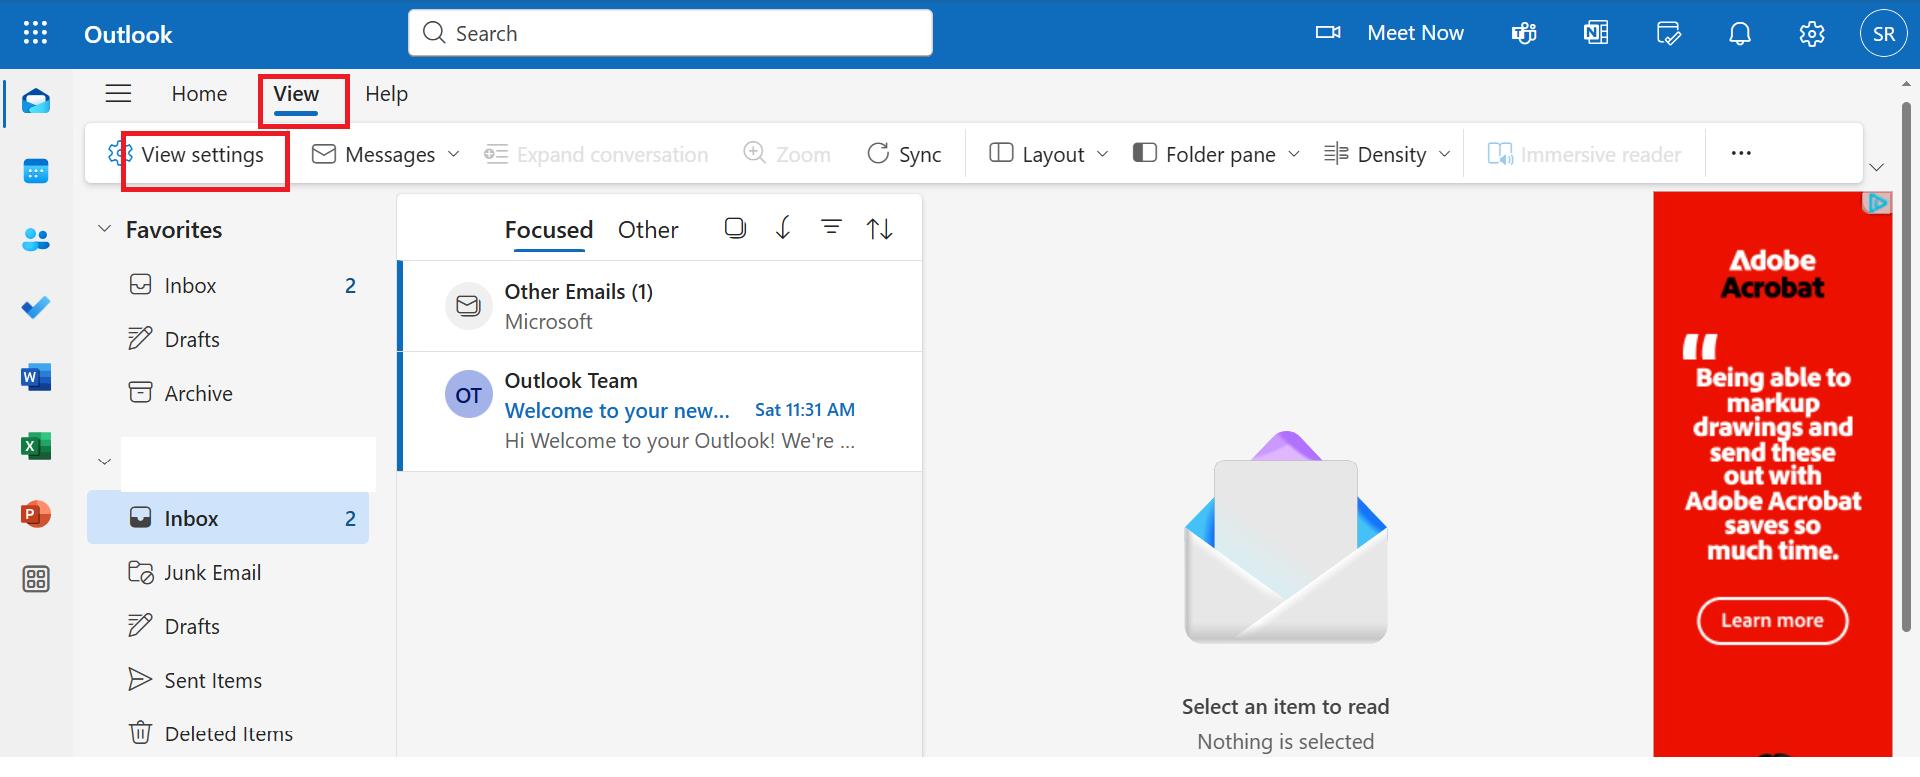Open the Folder pane dropdown
1920x777 pixels.
pos(1216,154)
